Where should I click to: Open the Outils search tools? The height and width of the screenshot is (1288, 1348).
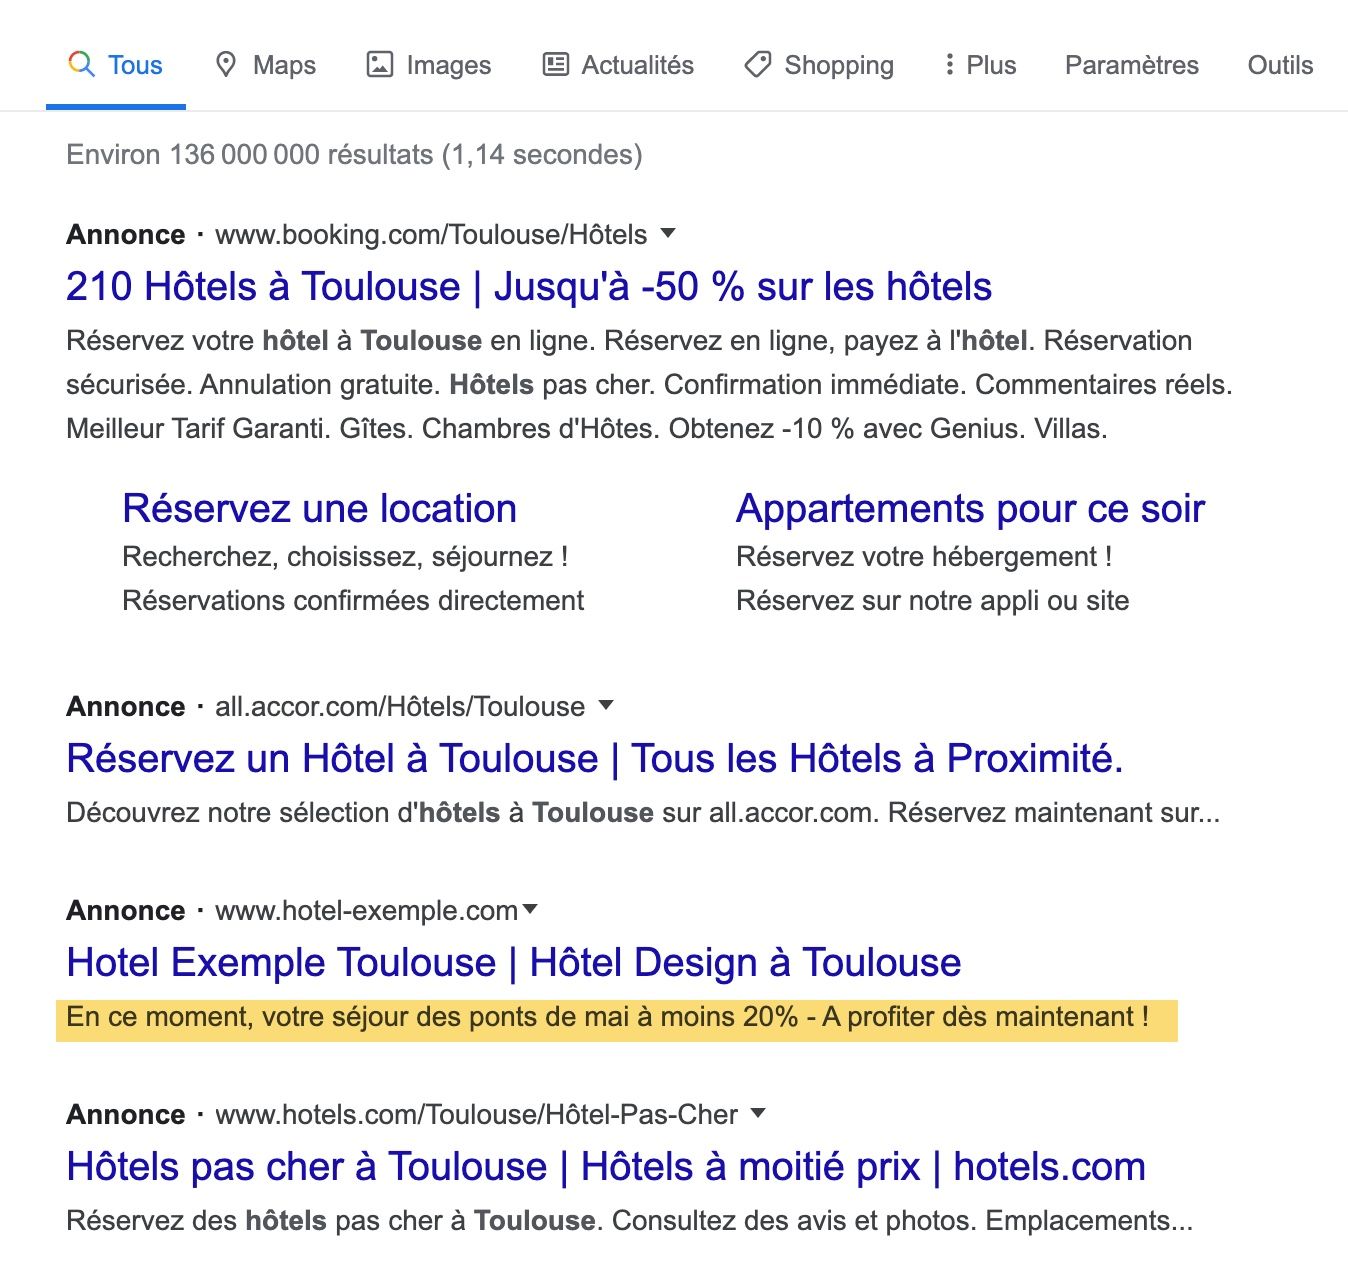pyautogui.click(x=1280, y=65)
